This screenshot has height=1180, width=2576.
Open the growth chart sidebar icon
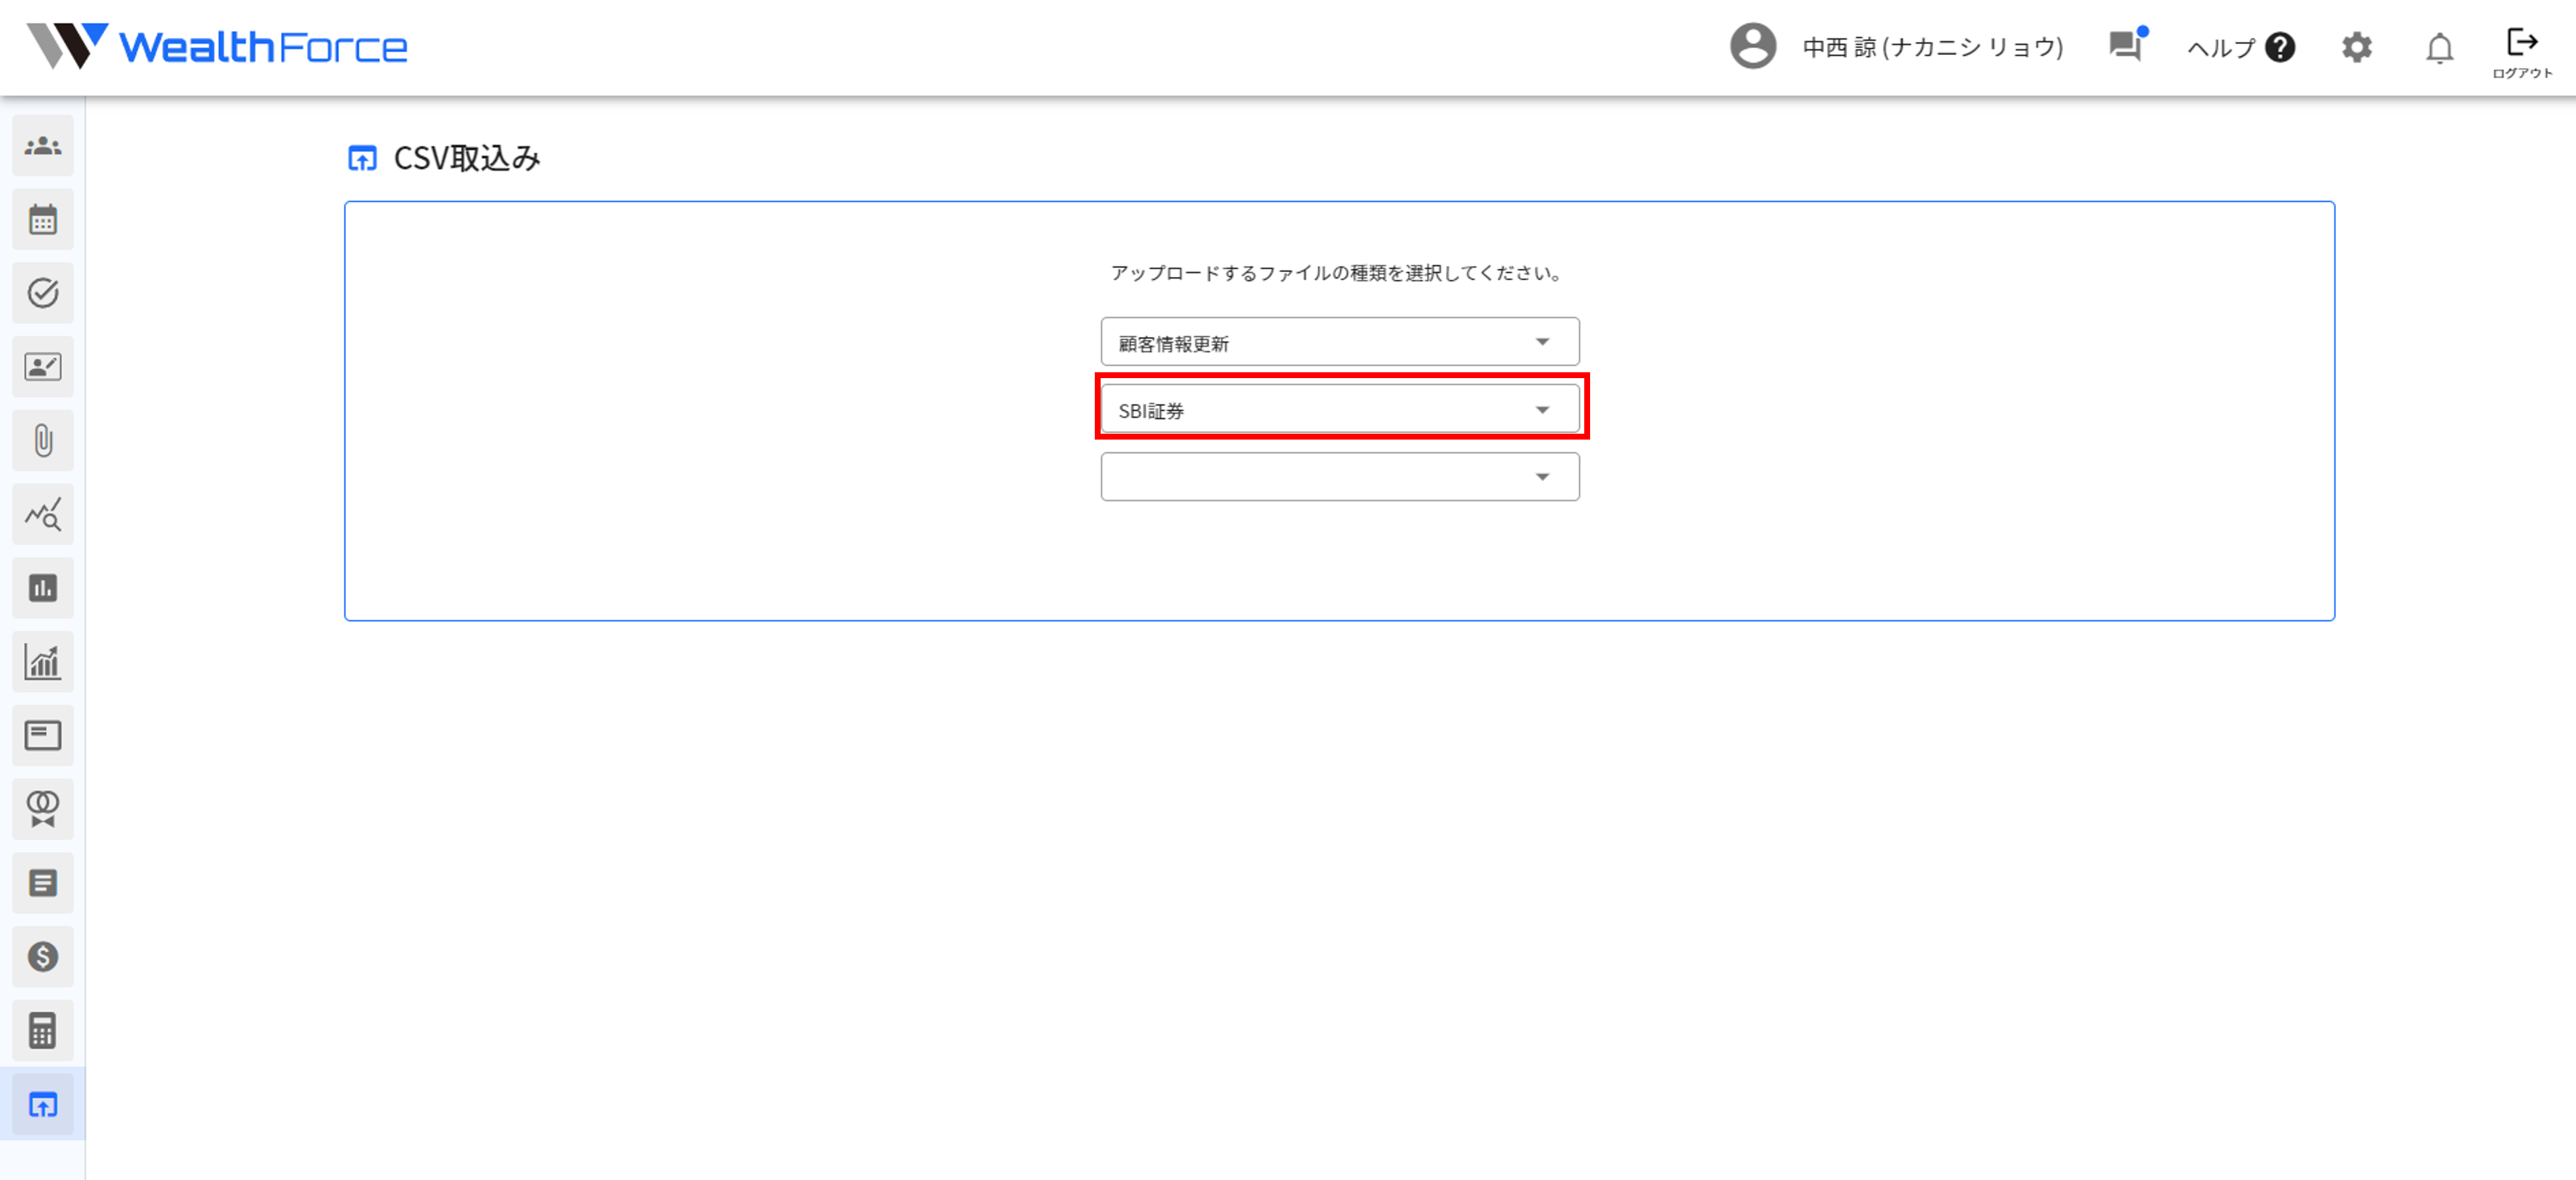[42, 662]
